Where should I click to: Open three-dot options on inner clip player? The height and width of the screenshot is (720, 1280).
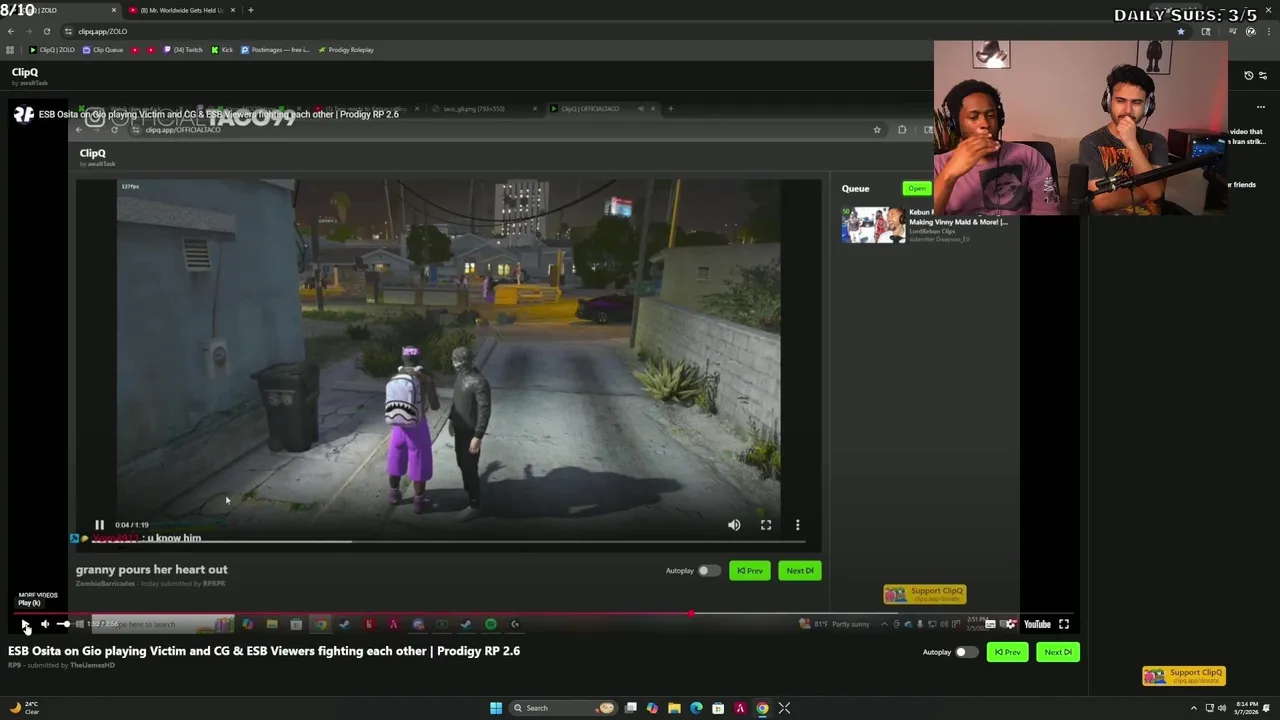797,525
